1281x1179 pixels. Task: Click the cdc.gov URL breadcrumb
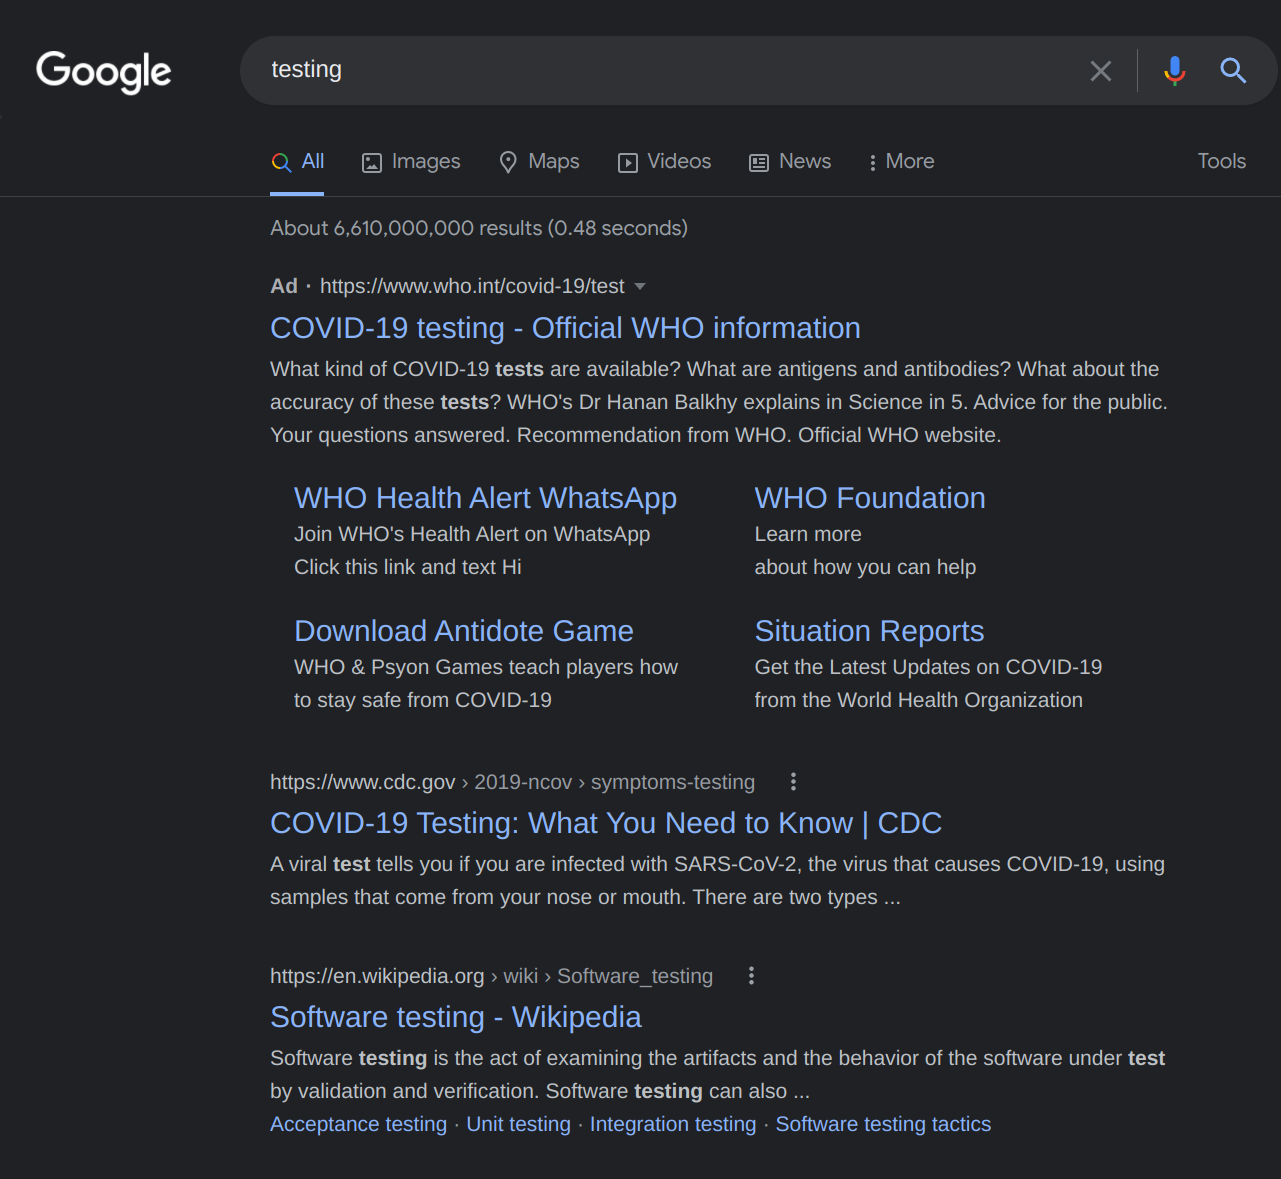click(512, 782)
